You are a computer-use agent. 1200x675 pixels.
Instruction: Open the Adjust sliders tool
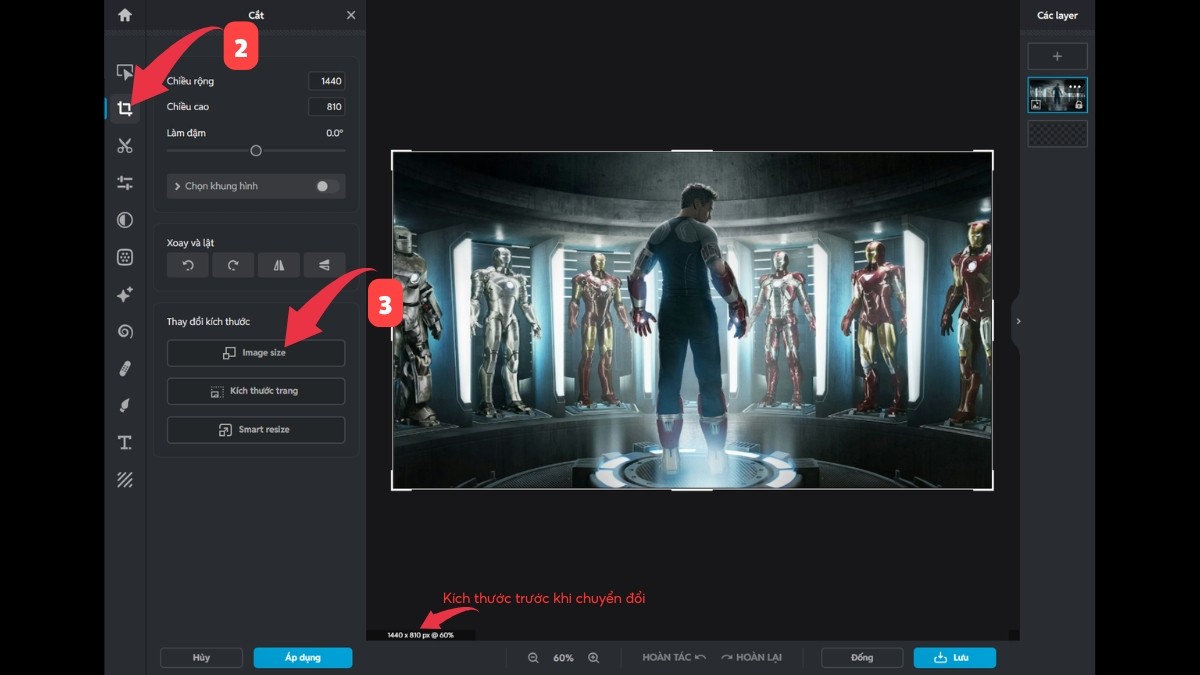125,183
